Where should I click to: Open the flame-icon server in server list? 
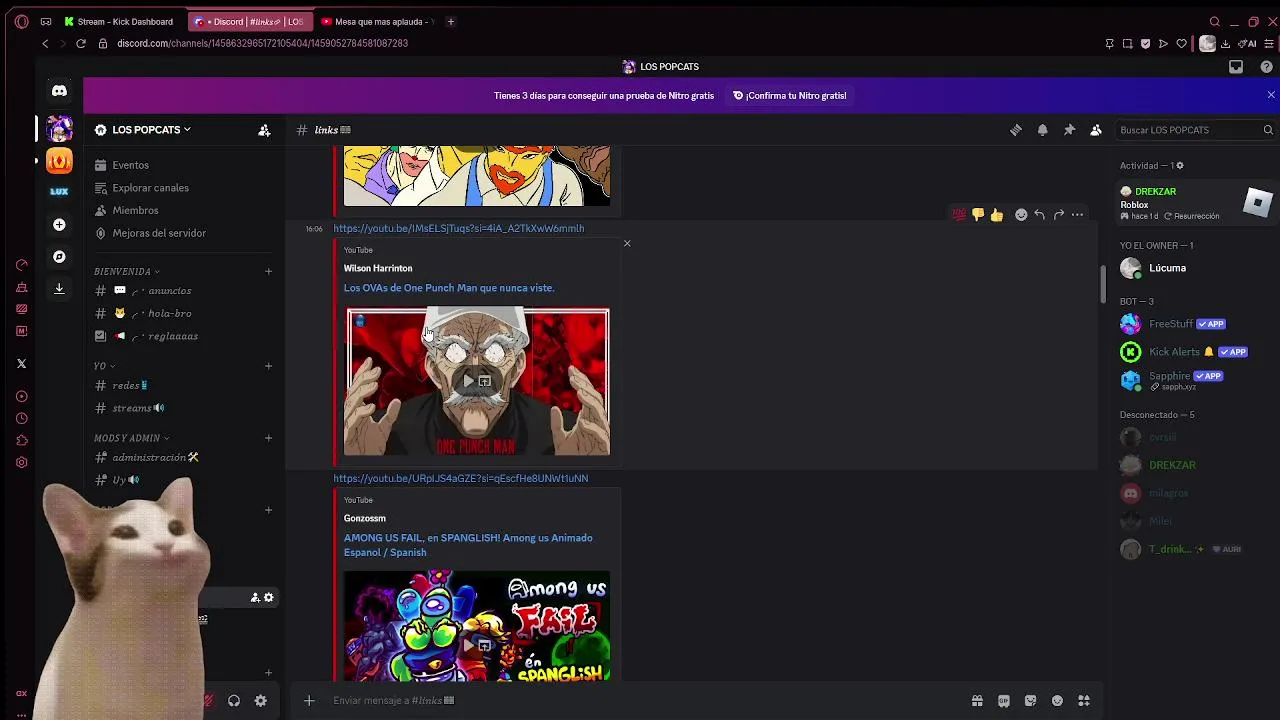click(x=59, y=160)
